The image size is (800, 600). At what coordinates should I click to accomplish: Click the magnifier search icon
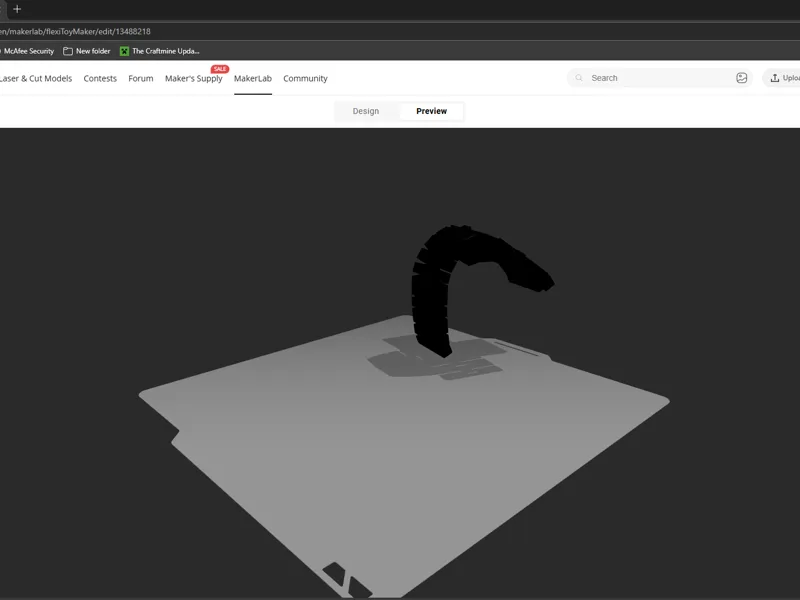[579, 78]
